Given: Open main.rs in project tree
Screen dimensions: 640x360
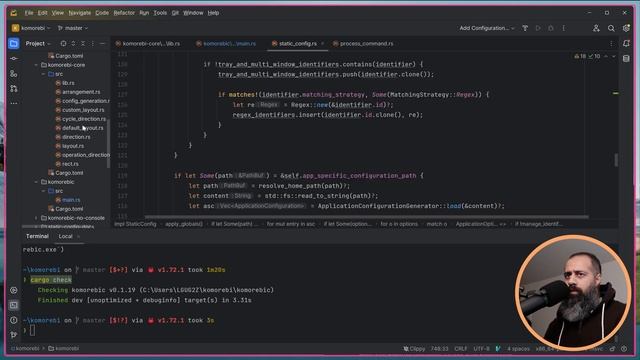Looking at the screenshot, I should pos(68,200).
